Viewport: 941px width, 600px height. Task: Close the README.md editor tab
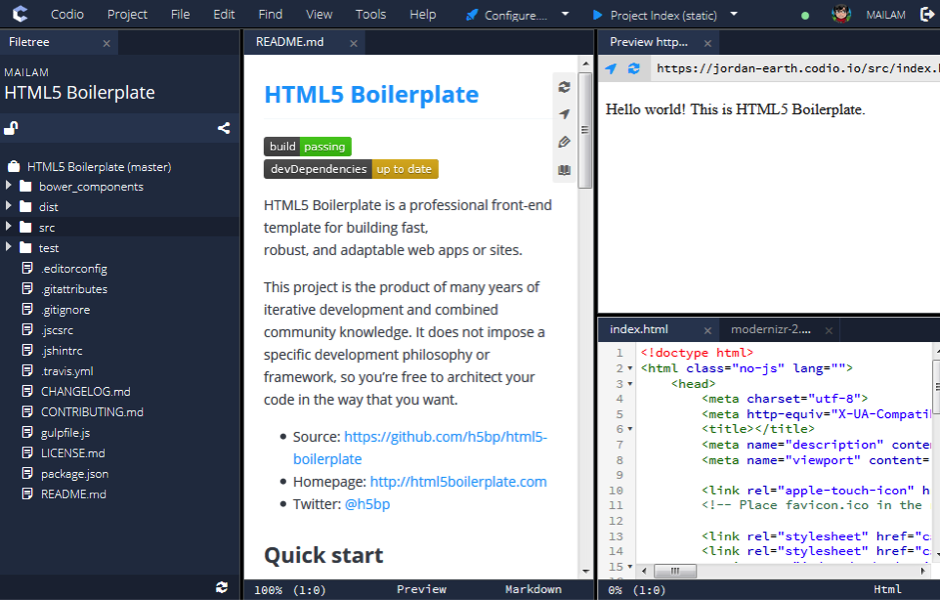353,43
